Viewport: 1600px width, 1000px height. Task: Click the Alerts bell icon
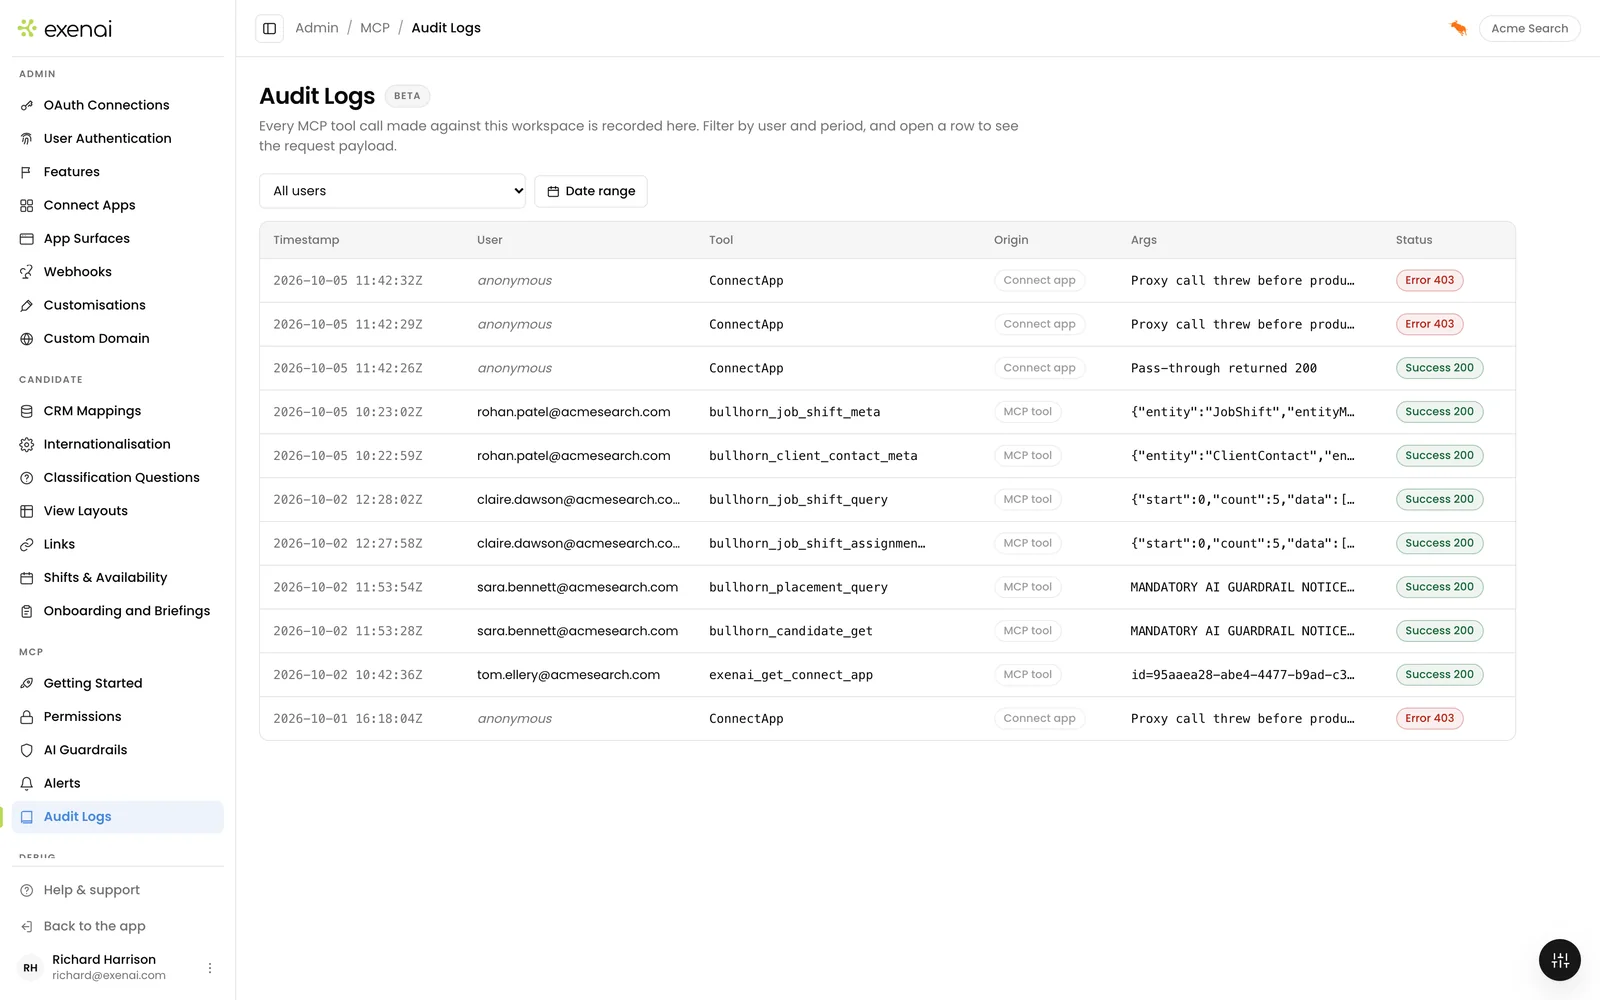[27, 783]
